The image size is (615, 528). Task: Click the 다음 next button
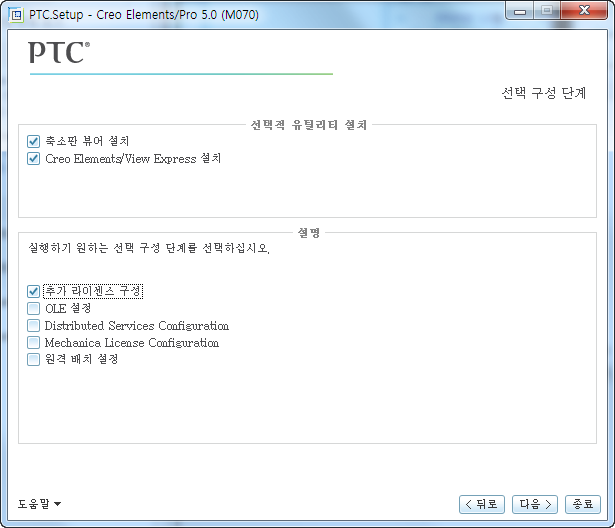(x=535, y=504)
